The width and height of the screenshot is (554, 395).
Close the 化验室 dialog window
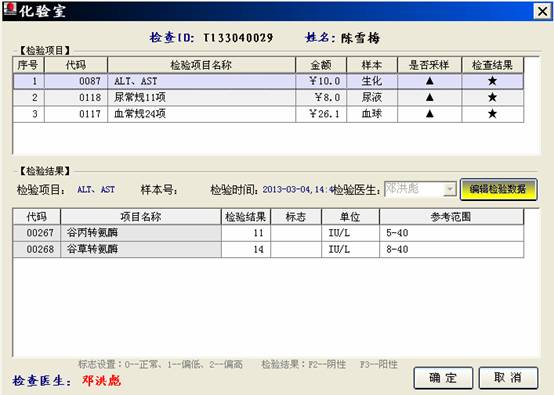click(x=542, y=11)
